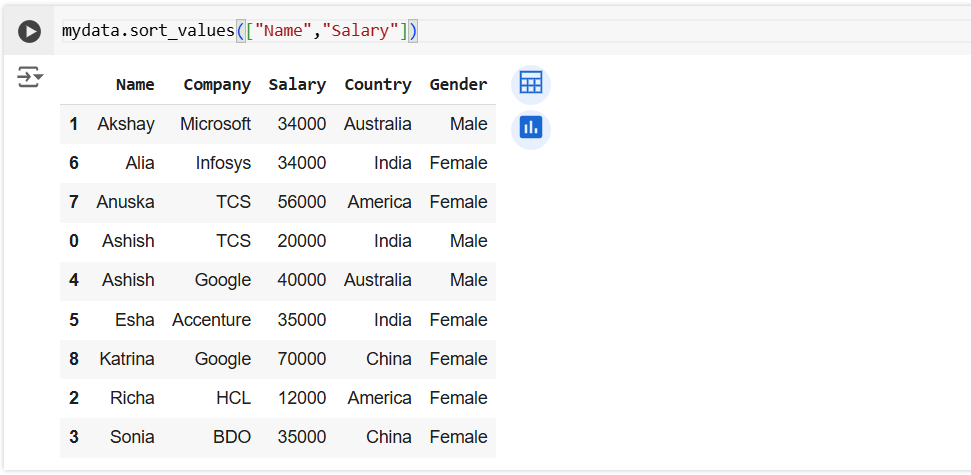Open suggested charts for this dataframe
This screenshot has height=475, width=971.
pyautogui.click(x=530, y=129)
